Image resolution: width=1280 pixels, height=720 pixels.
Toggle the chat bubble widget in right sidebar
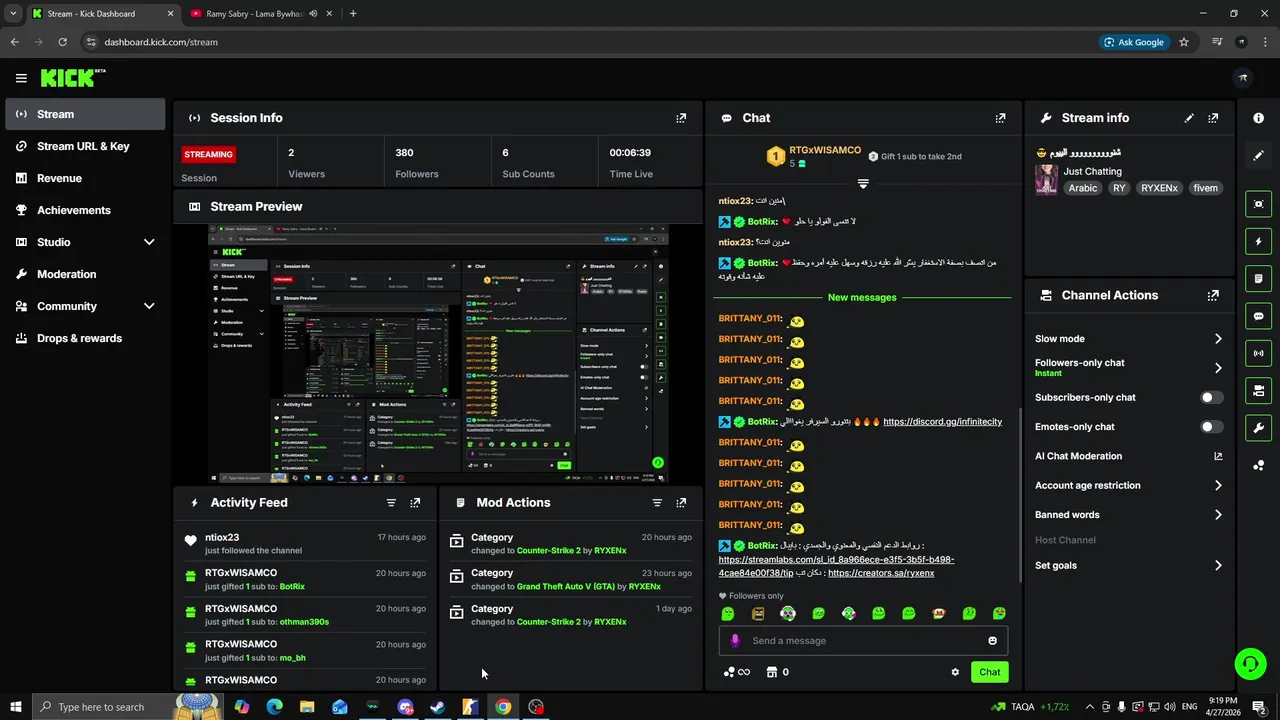(1258, 316)
